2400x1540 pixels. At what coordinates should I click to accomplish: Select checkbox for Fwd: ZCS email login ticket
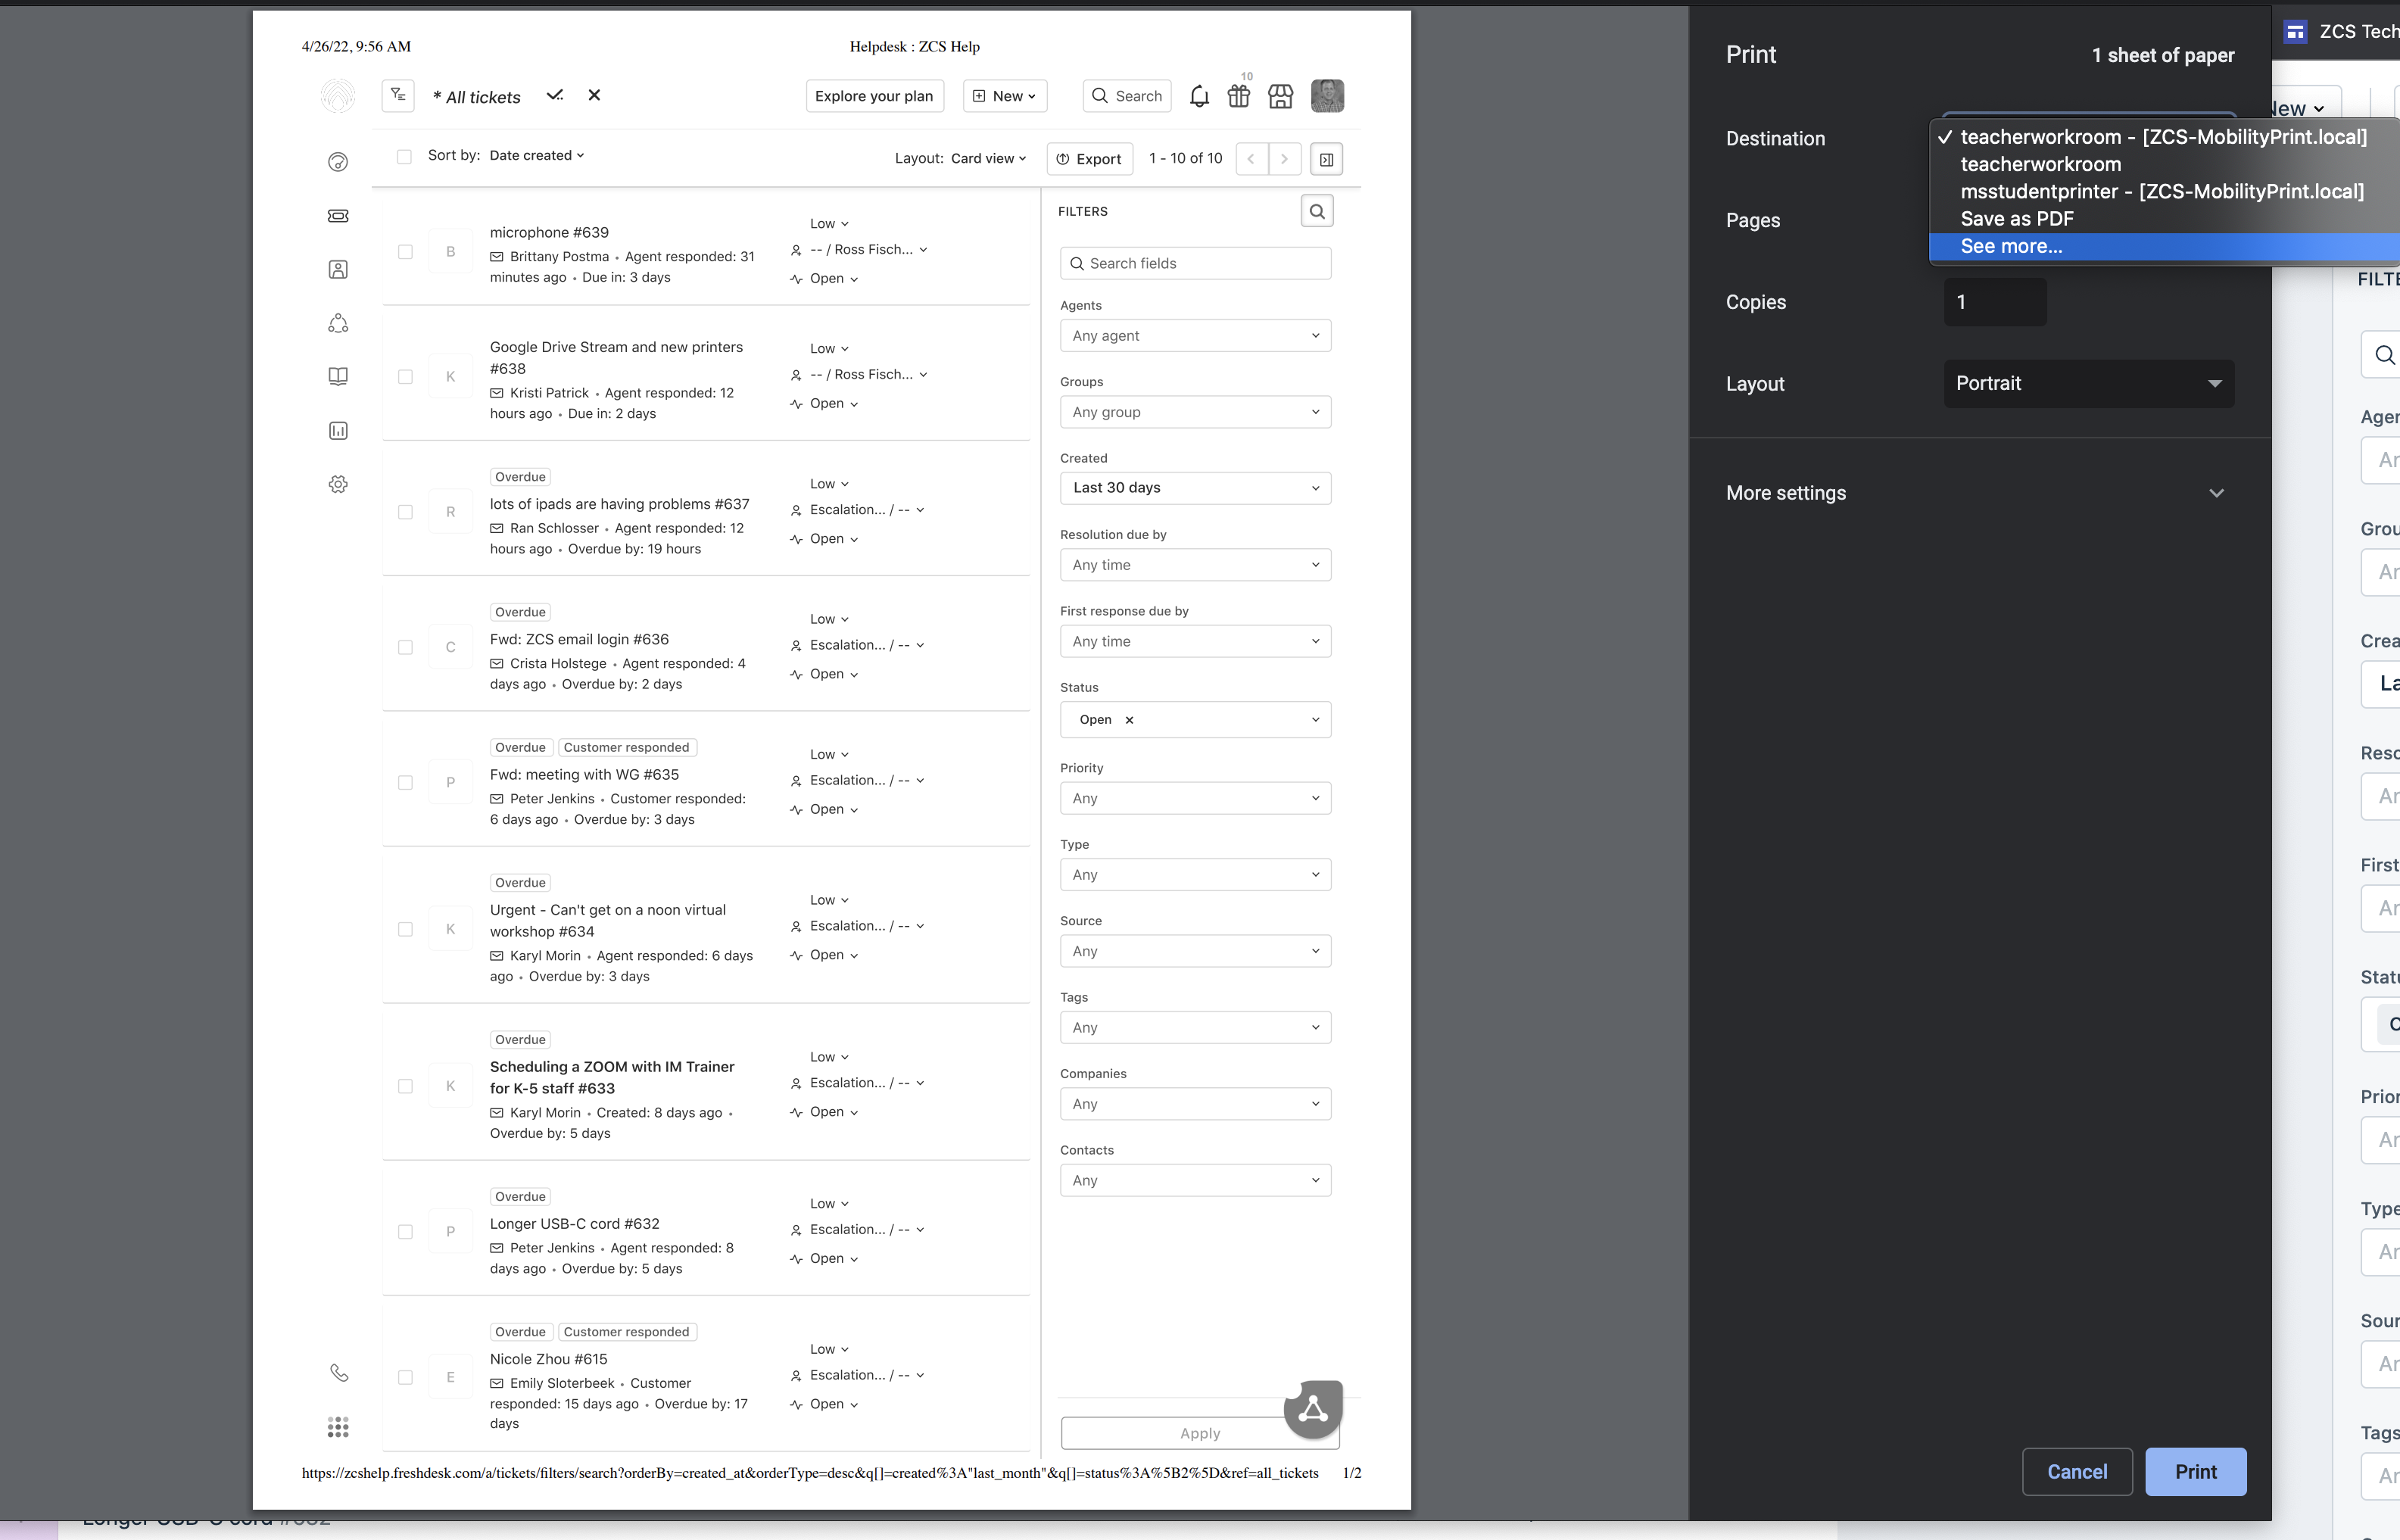(405, 647)
